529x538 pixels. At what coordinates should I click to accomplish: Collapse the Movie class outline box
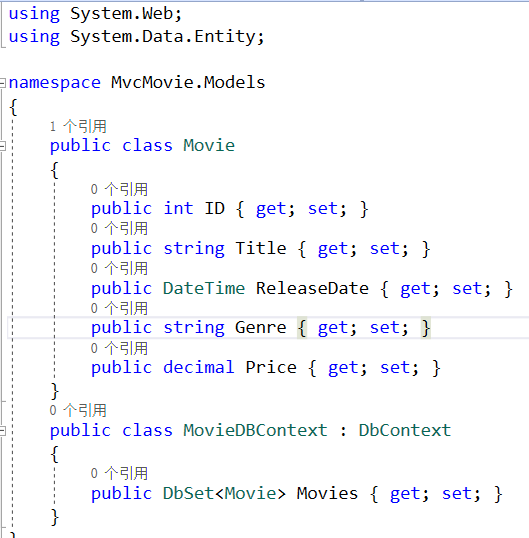(3, 147)
